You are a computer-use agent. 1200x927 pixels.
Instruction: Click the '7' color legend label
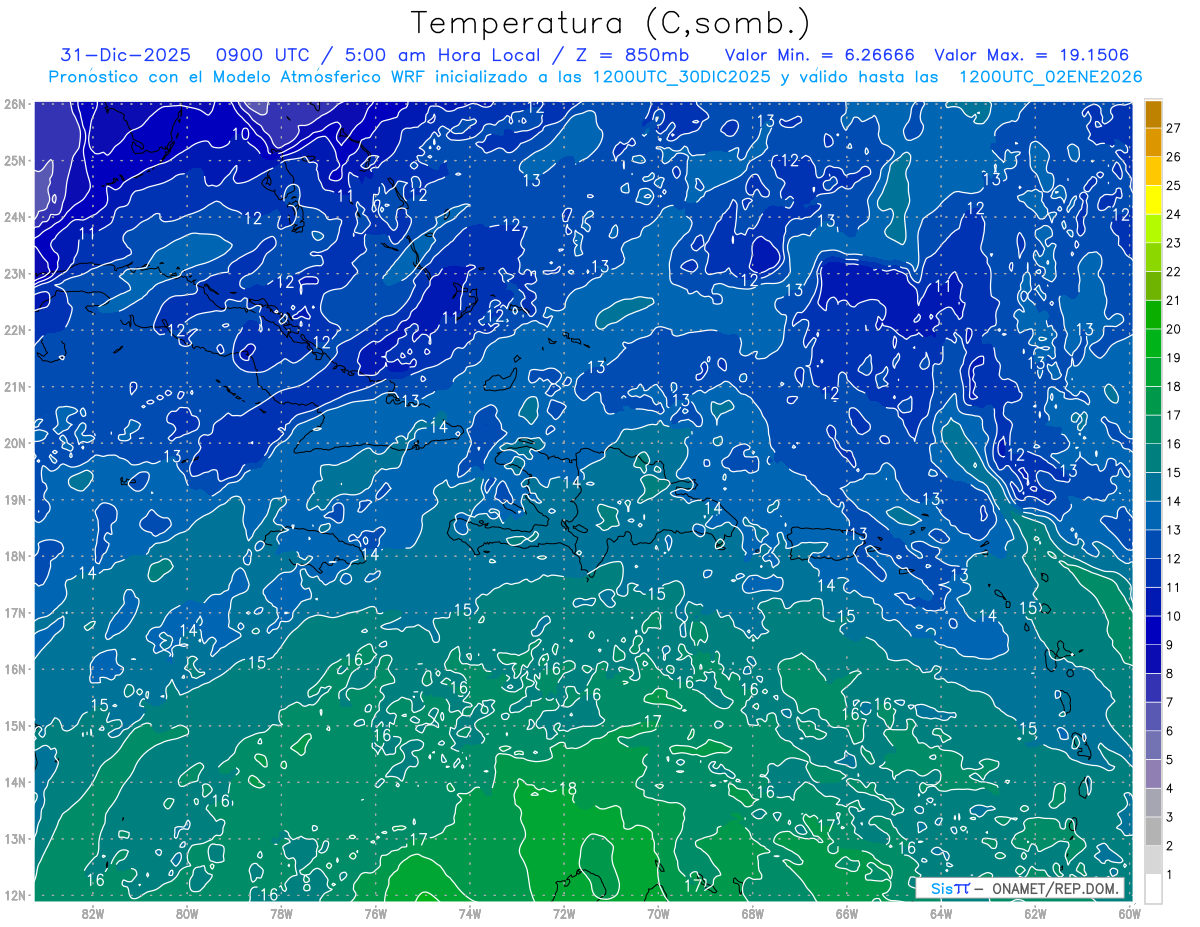tap(1169, 703)
